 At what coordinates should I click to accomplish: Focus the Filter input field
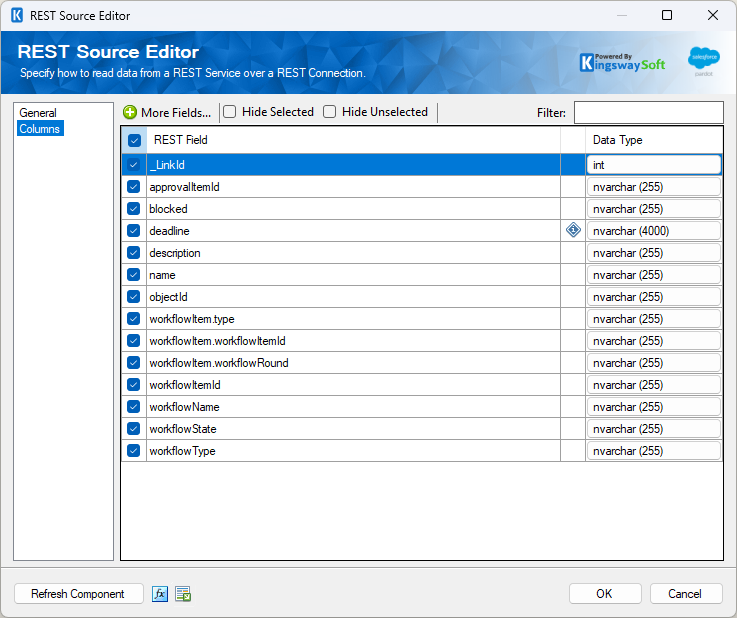point(649,113)
